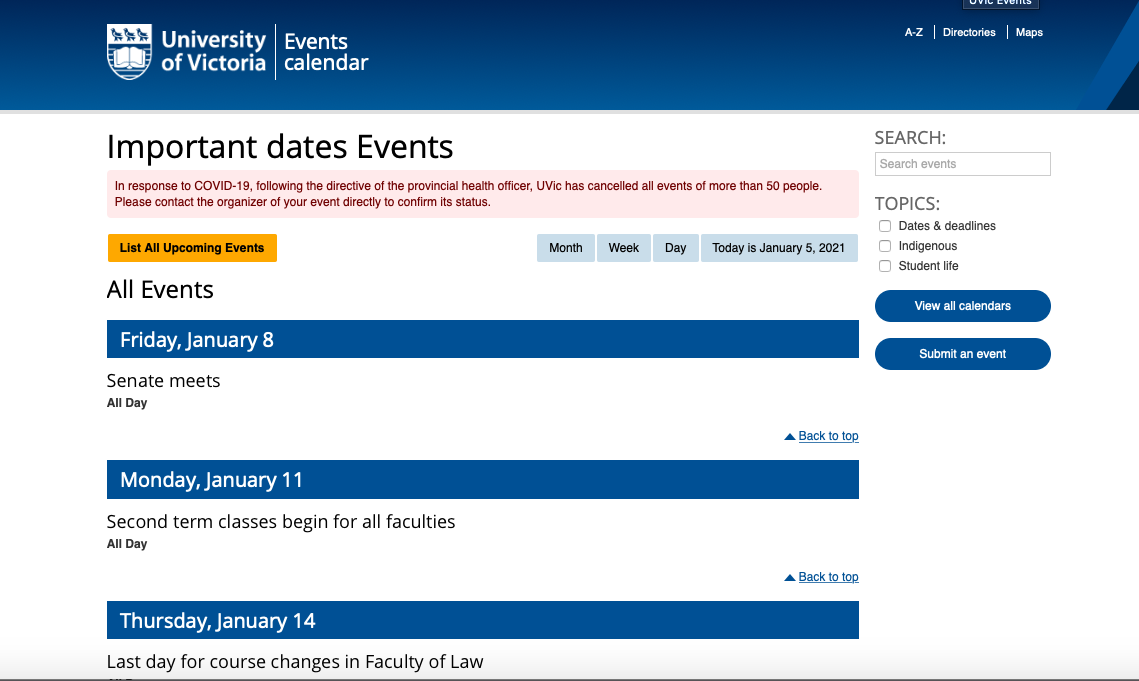Click the up-arrow icon beside Friday's Back to top
Image resolution: width=1139 pixels, height=681 pixels.
click(x=790, y=437)
